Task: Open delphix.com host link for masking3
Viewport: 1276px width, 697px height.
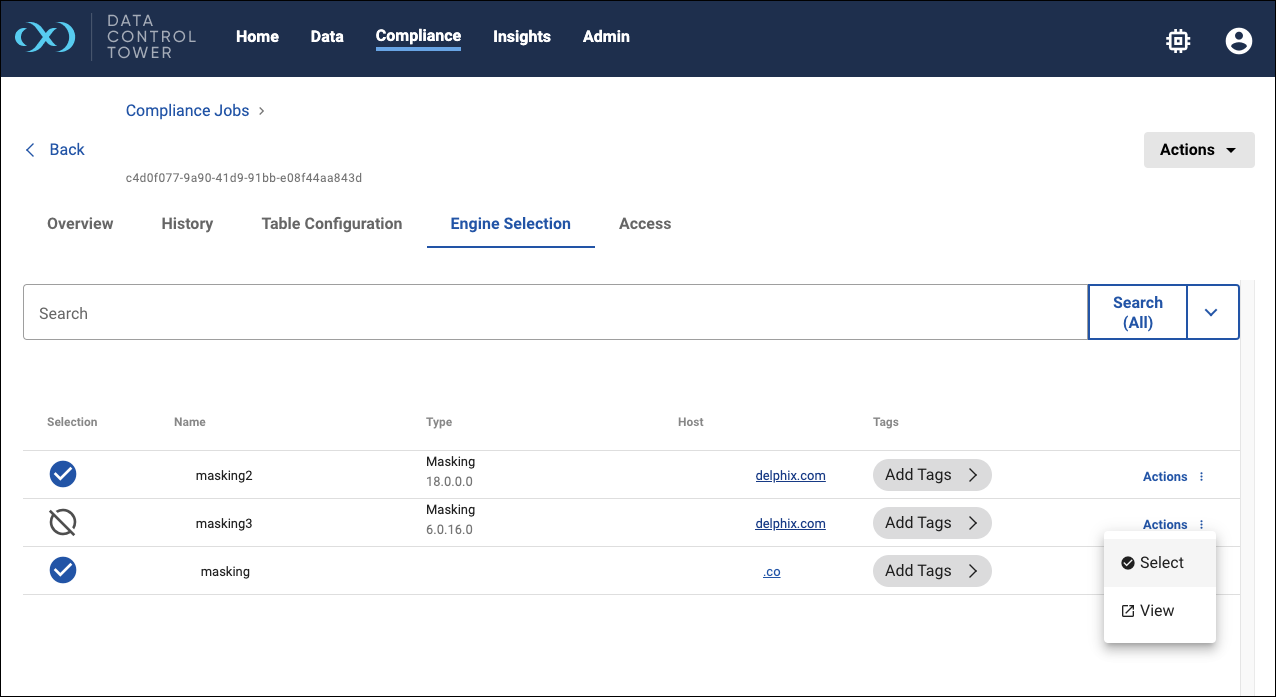Action: click(x=790, y=523)
